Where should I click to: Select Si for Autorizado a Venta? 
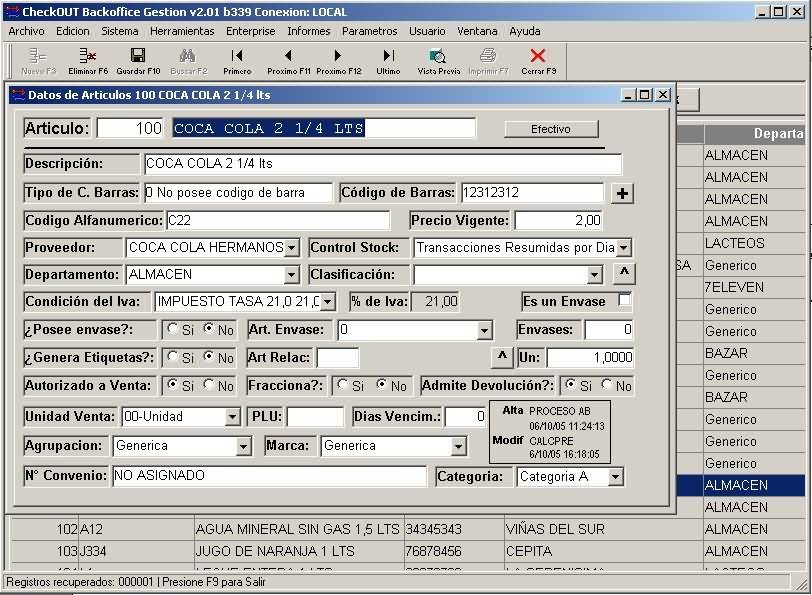tap(172, 385)
